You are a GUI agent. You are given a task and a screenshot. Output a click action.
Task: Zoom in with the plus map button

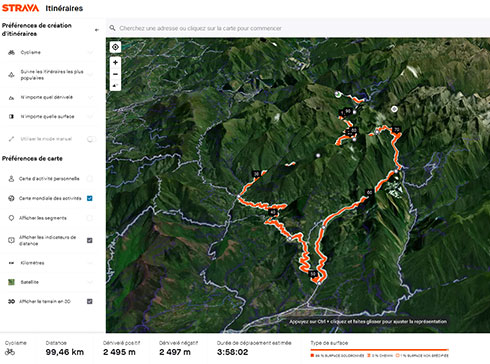click(115, 62)
